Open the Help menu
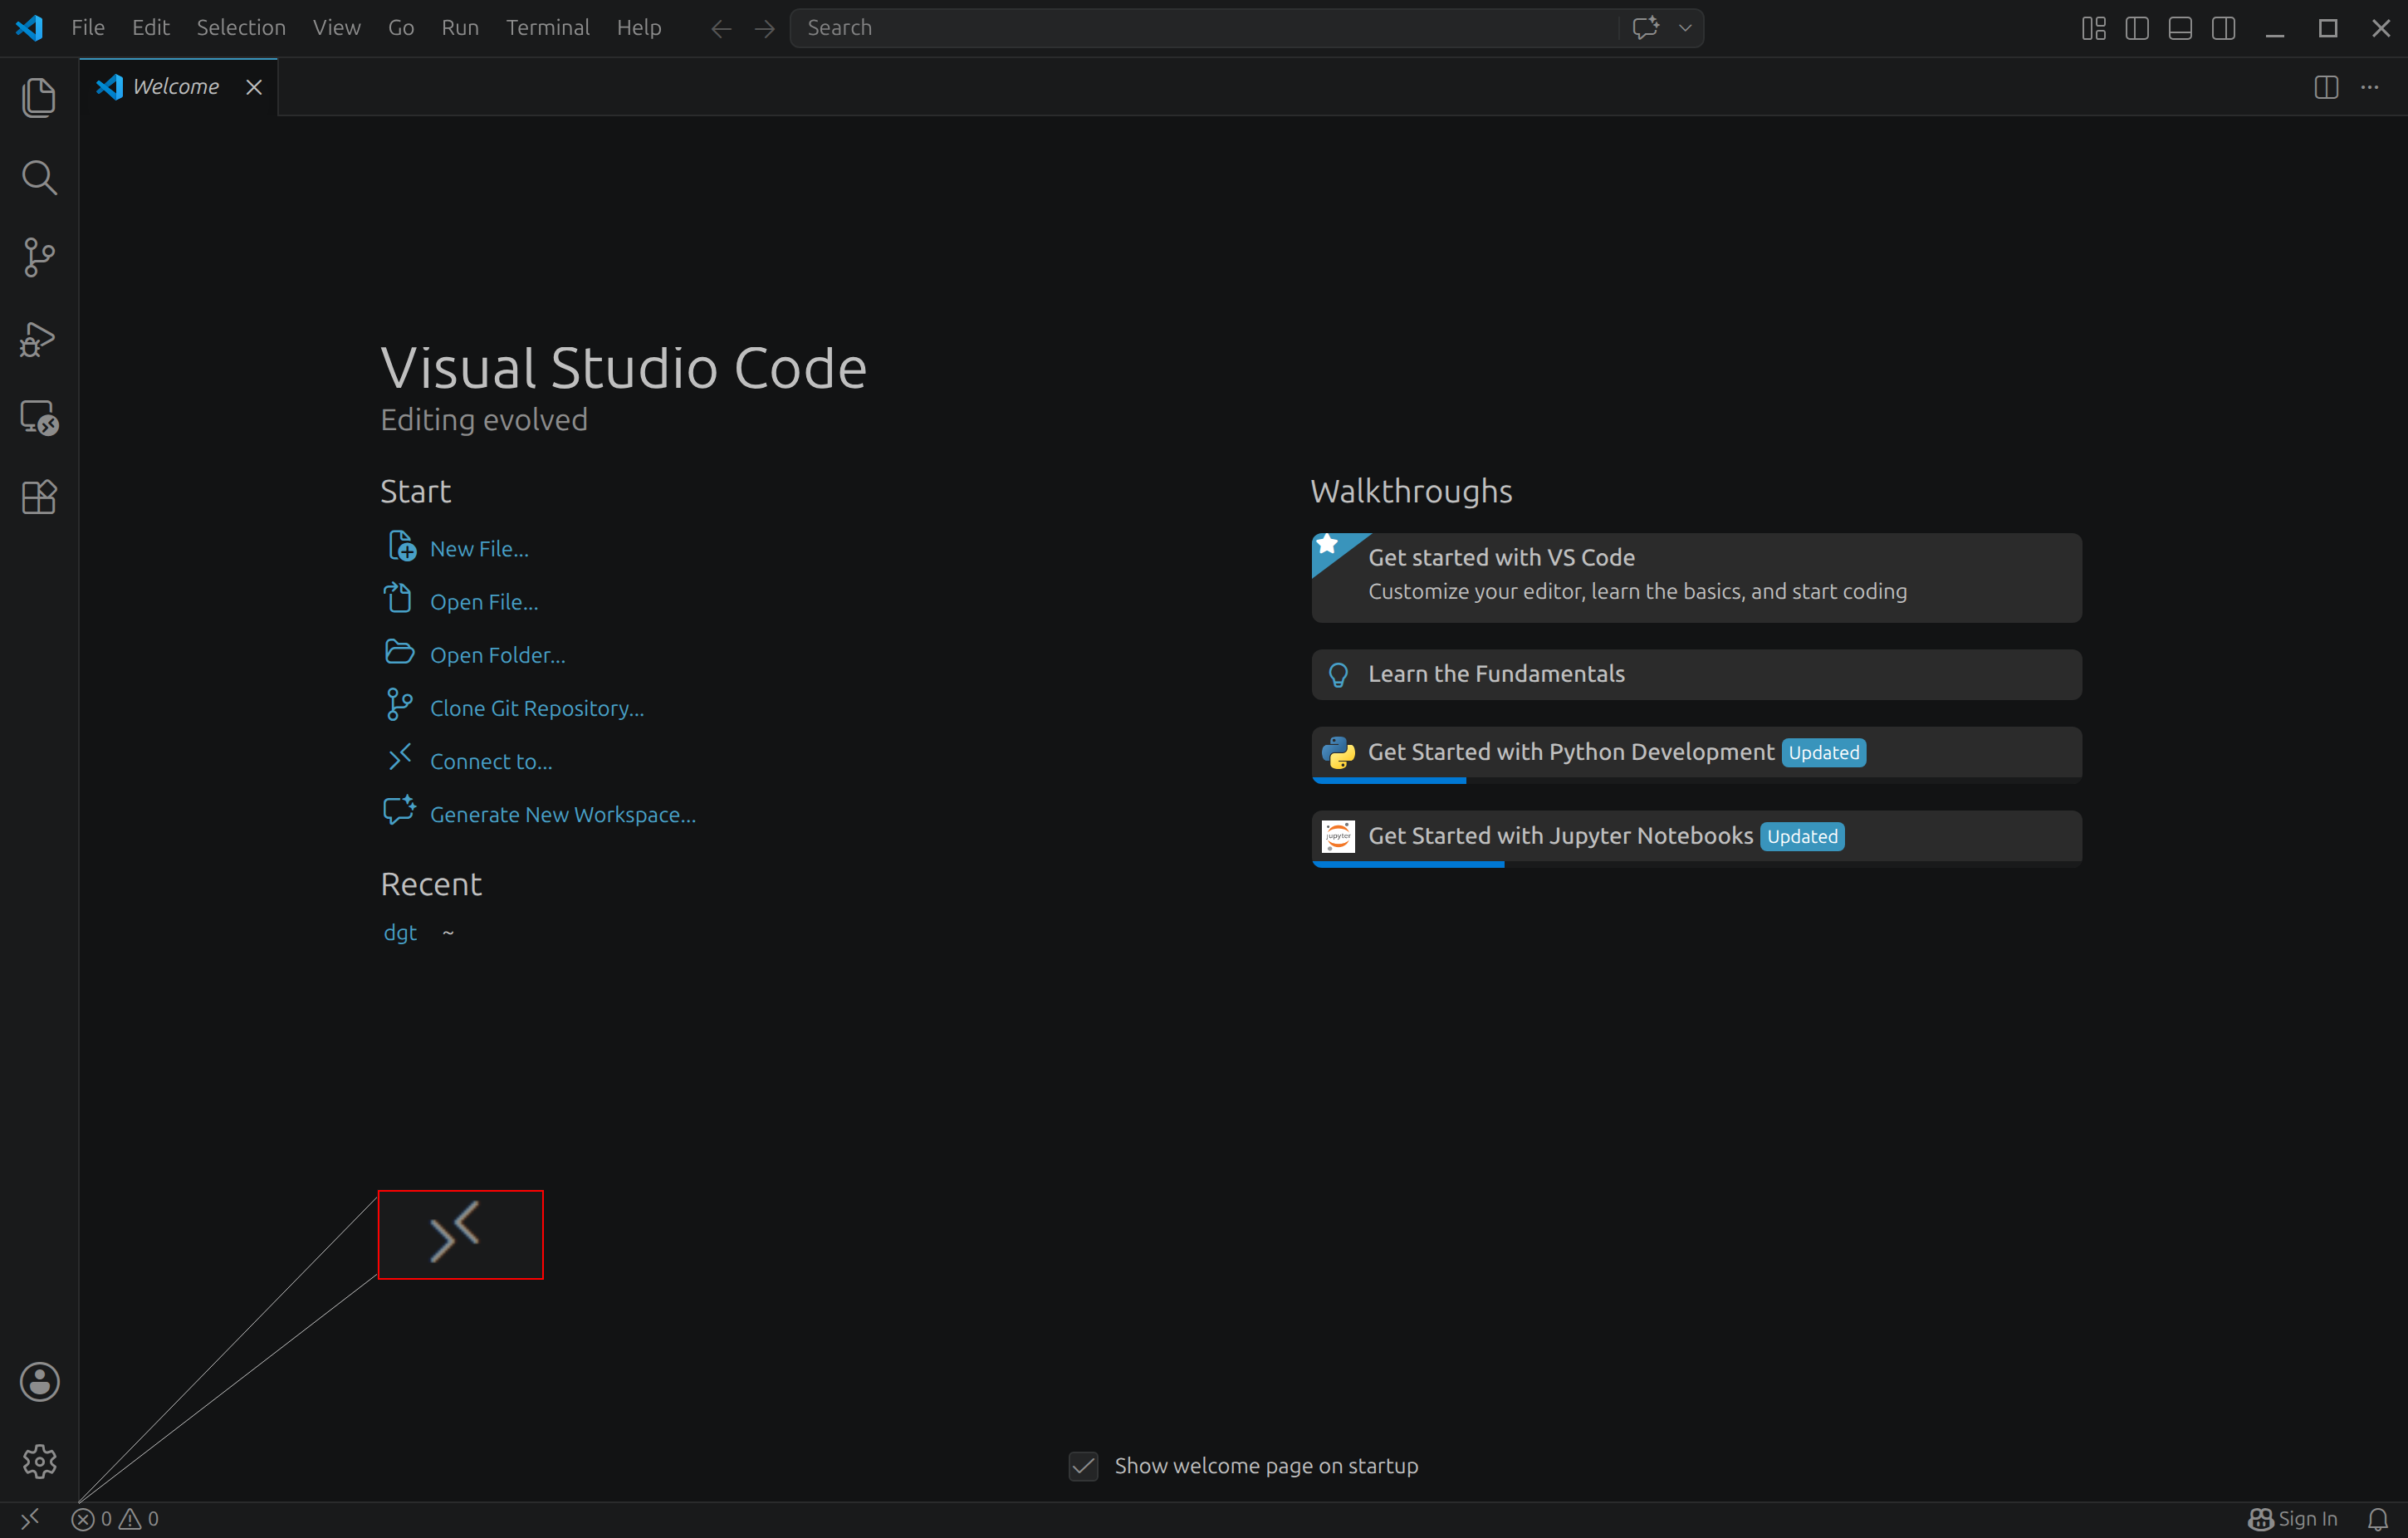2408x1538 pixels. (x=639, y=28)
